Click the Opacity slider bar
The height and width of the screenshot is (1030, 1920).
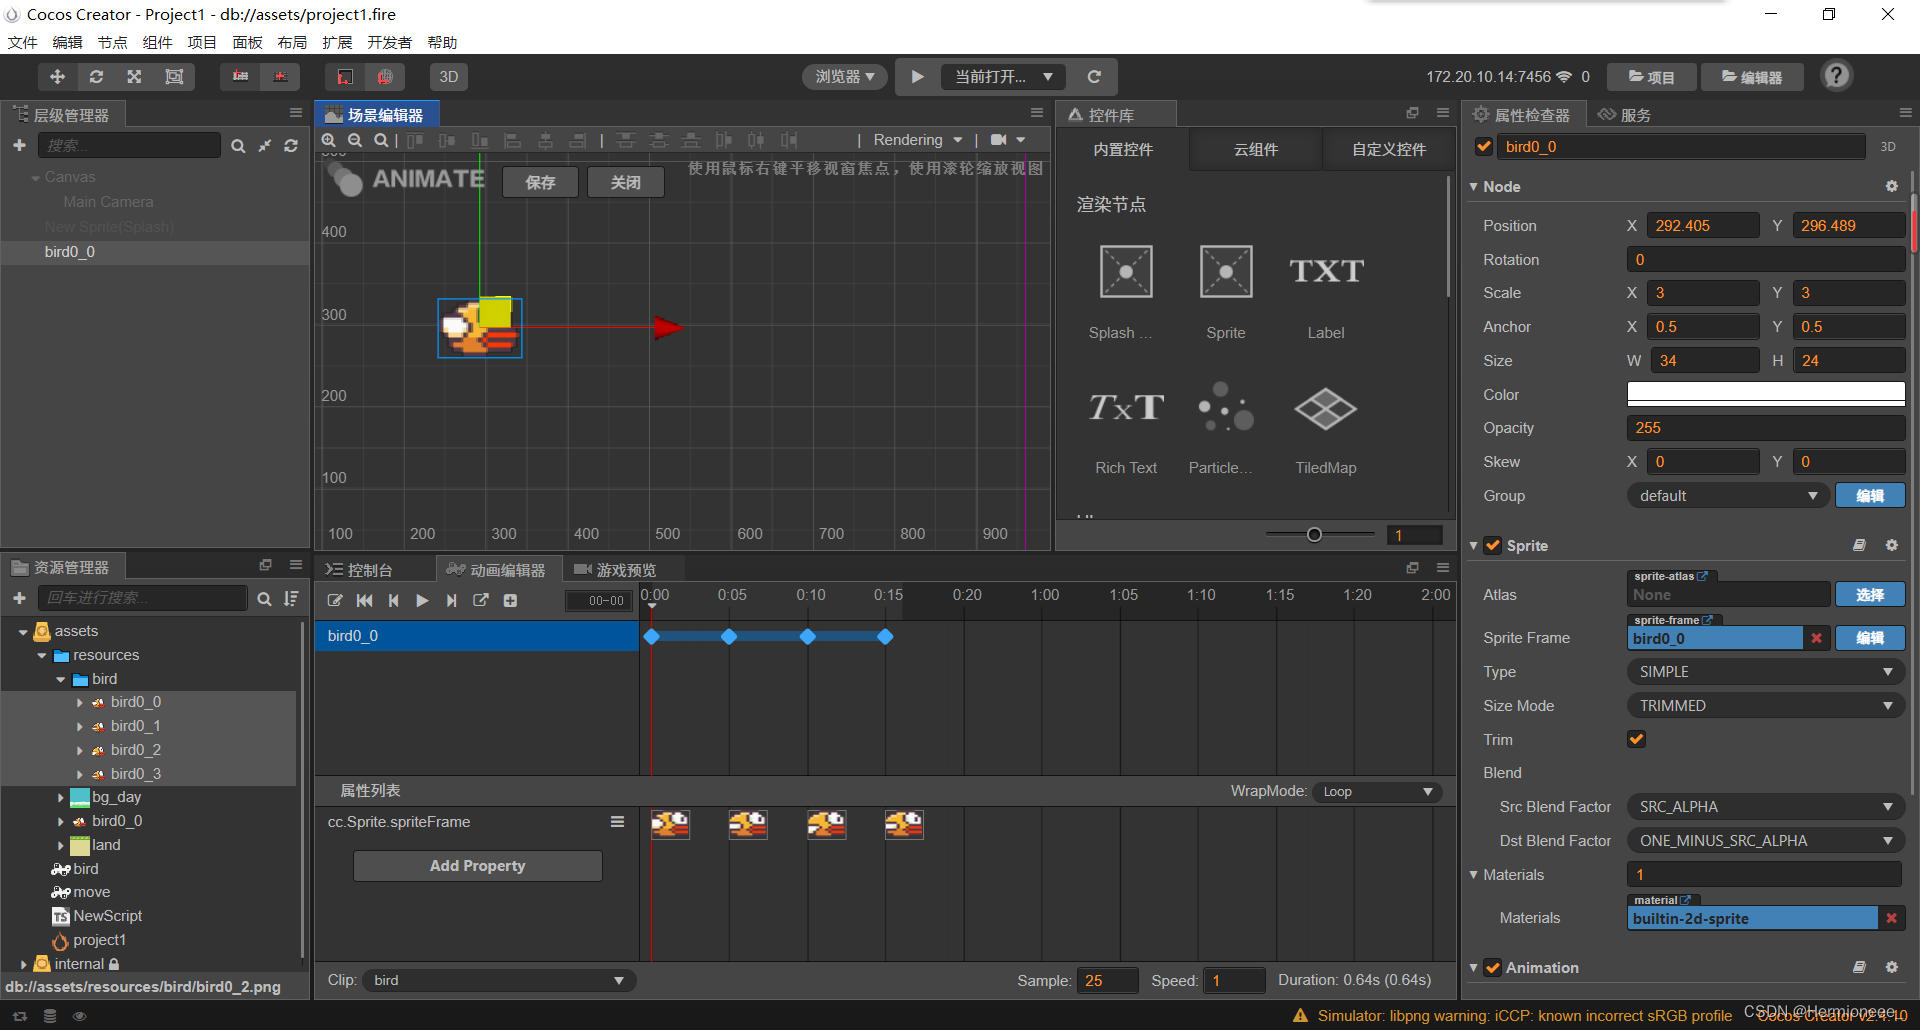tap(1766, 428)
